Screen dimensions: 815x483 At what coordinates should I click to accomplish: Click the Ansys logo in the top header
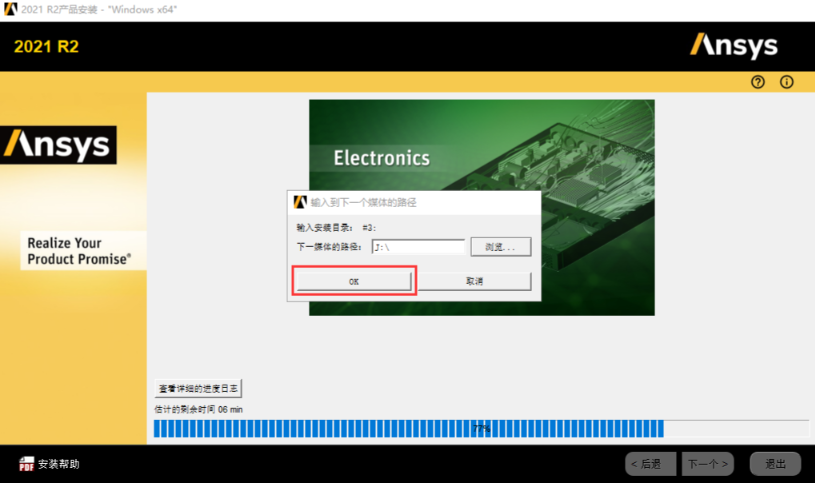(734, 46)
